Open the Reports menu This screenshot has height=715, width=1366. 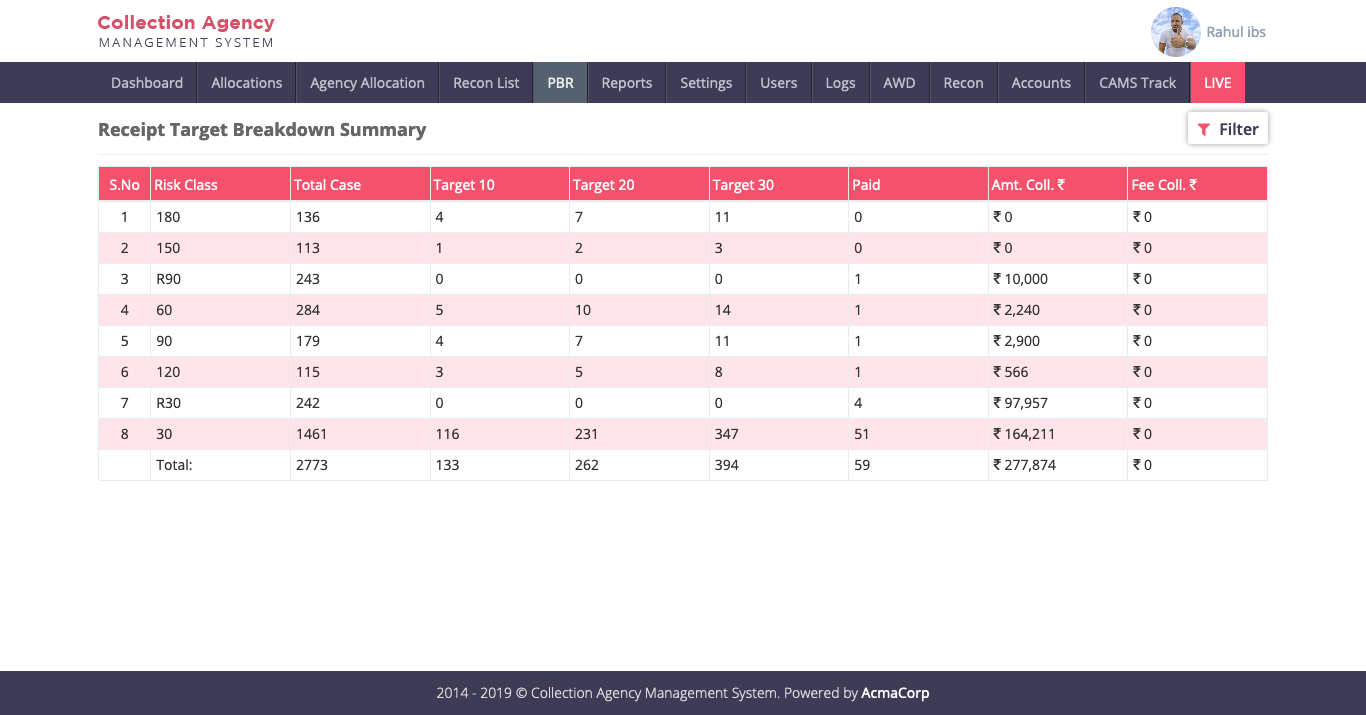click(x=627, y=83)
